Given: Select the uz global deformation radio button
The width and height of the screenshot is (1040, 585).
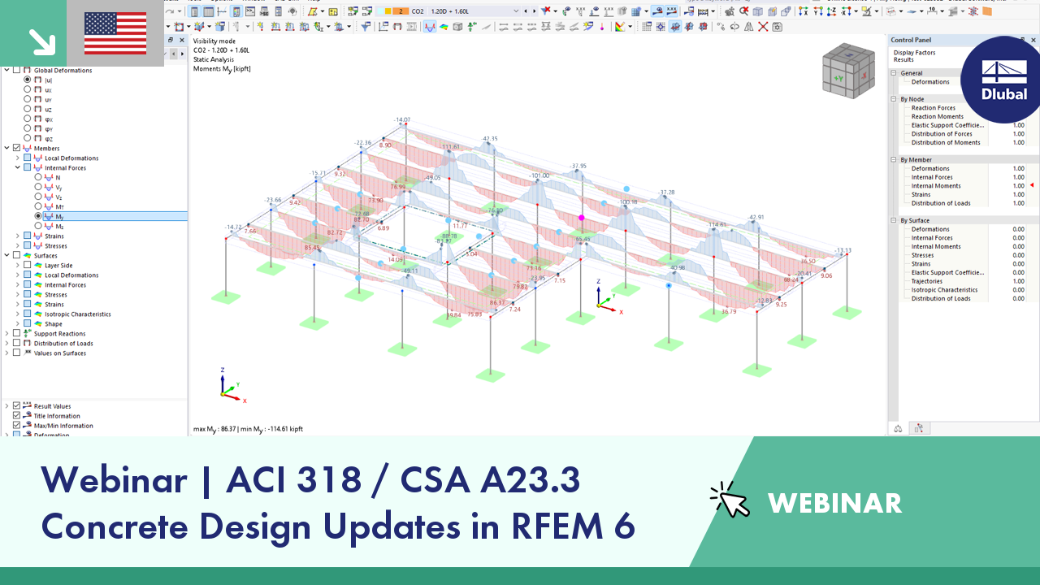Looking at the screenshot, I should coord(27,109).
